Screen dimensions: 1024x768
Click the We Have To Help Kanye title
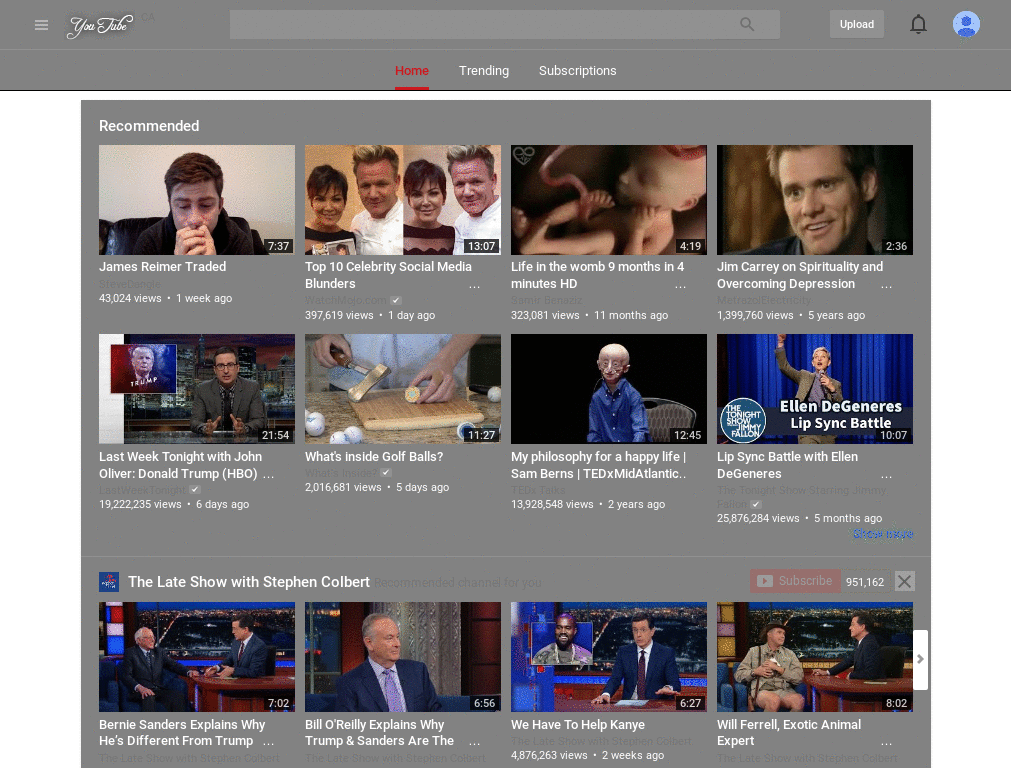[577, 724]
